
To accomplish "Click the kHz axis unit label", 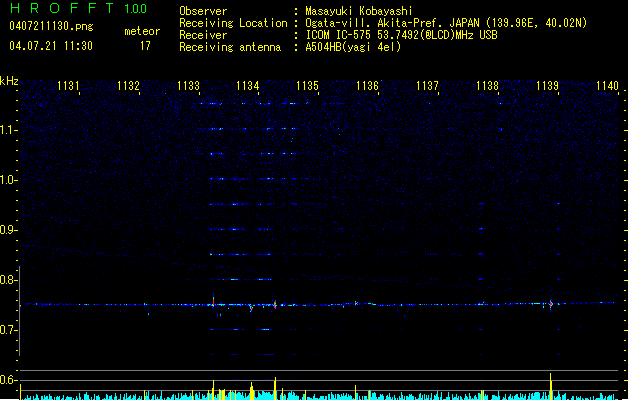I will (x=9, y=81).
